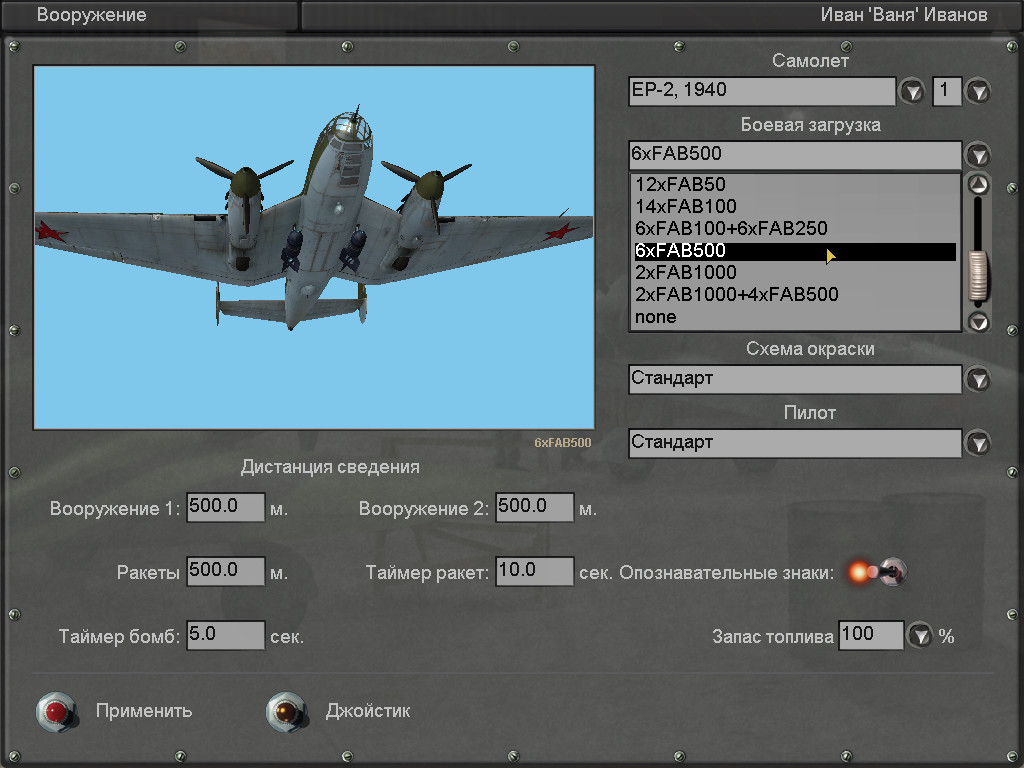
Task: Open the Схема окраски dropdown arrow
Action: pyautogui.click(x=977, y=379)
